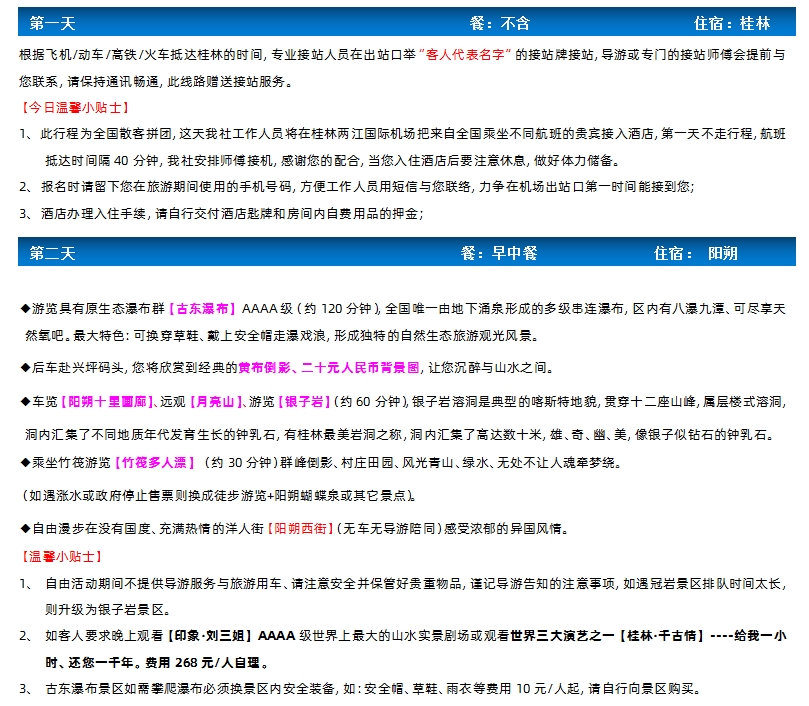Screen dimensions: 809x706
Task: Click the 第一天 day header
Action: pos(53,23)
